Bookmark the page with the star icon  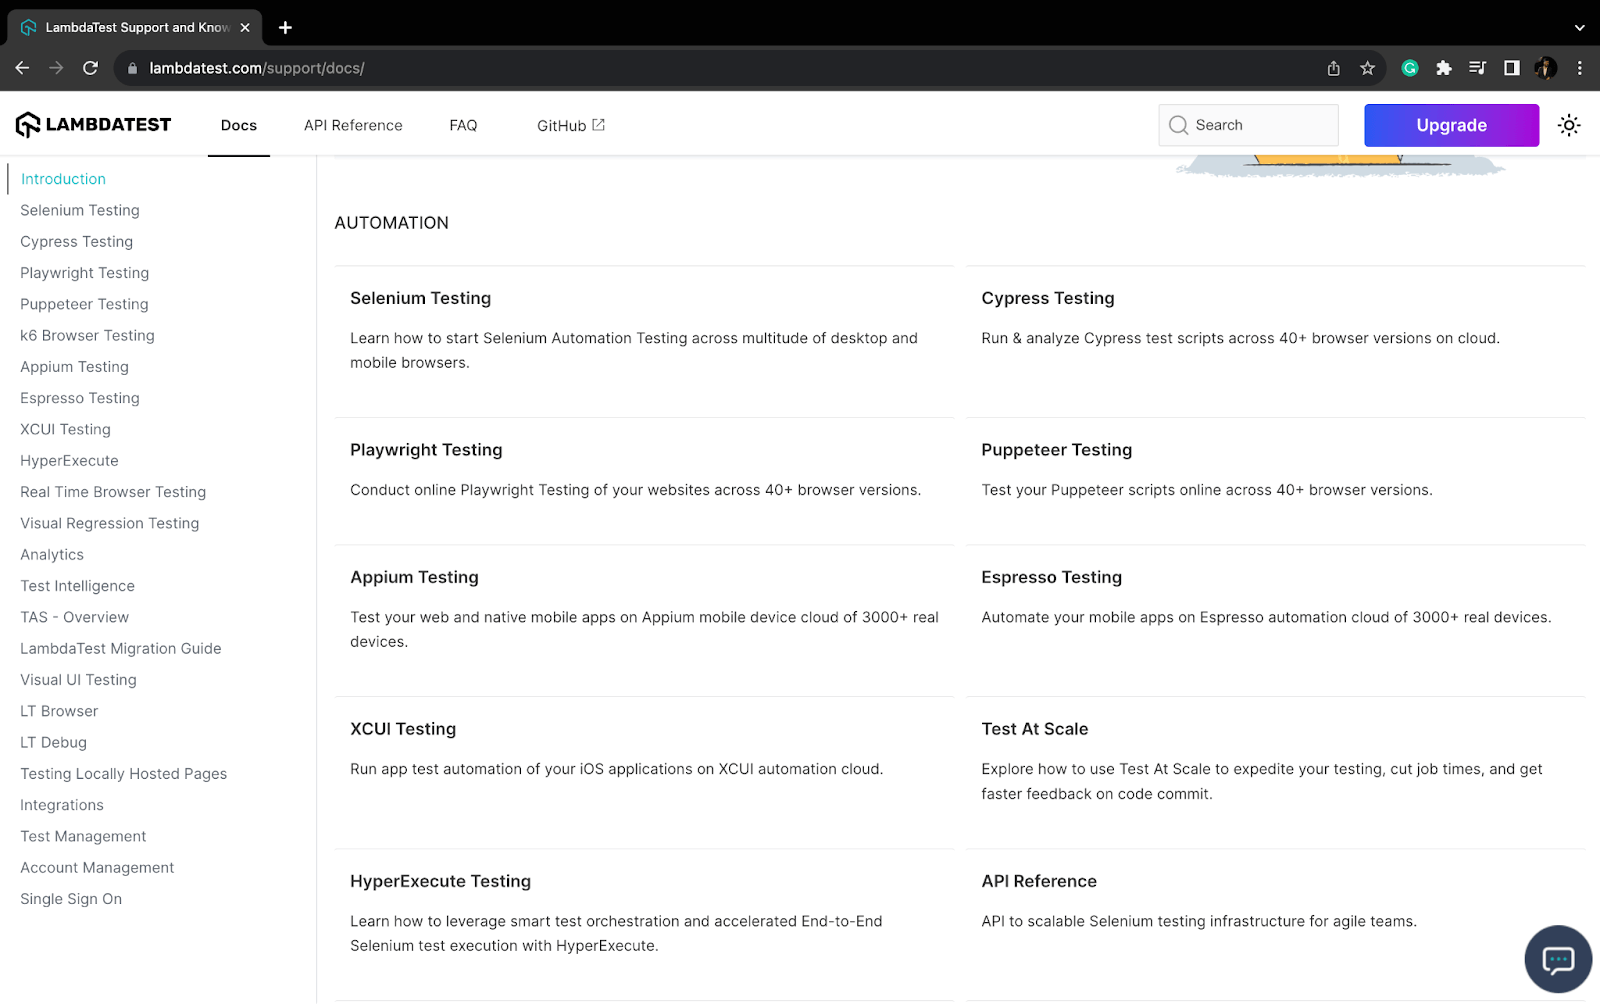(1367, 68)
